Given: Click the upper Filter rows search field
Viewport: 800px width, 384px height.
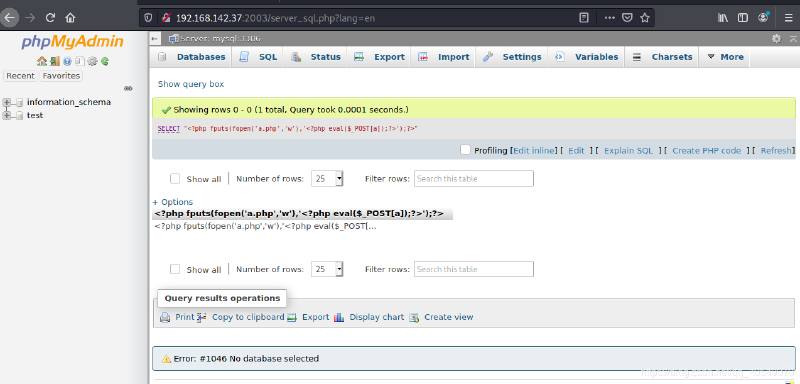Looking at the screenshot, I should point(474,178).
